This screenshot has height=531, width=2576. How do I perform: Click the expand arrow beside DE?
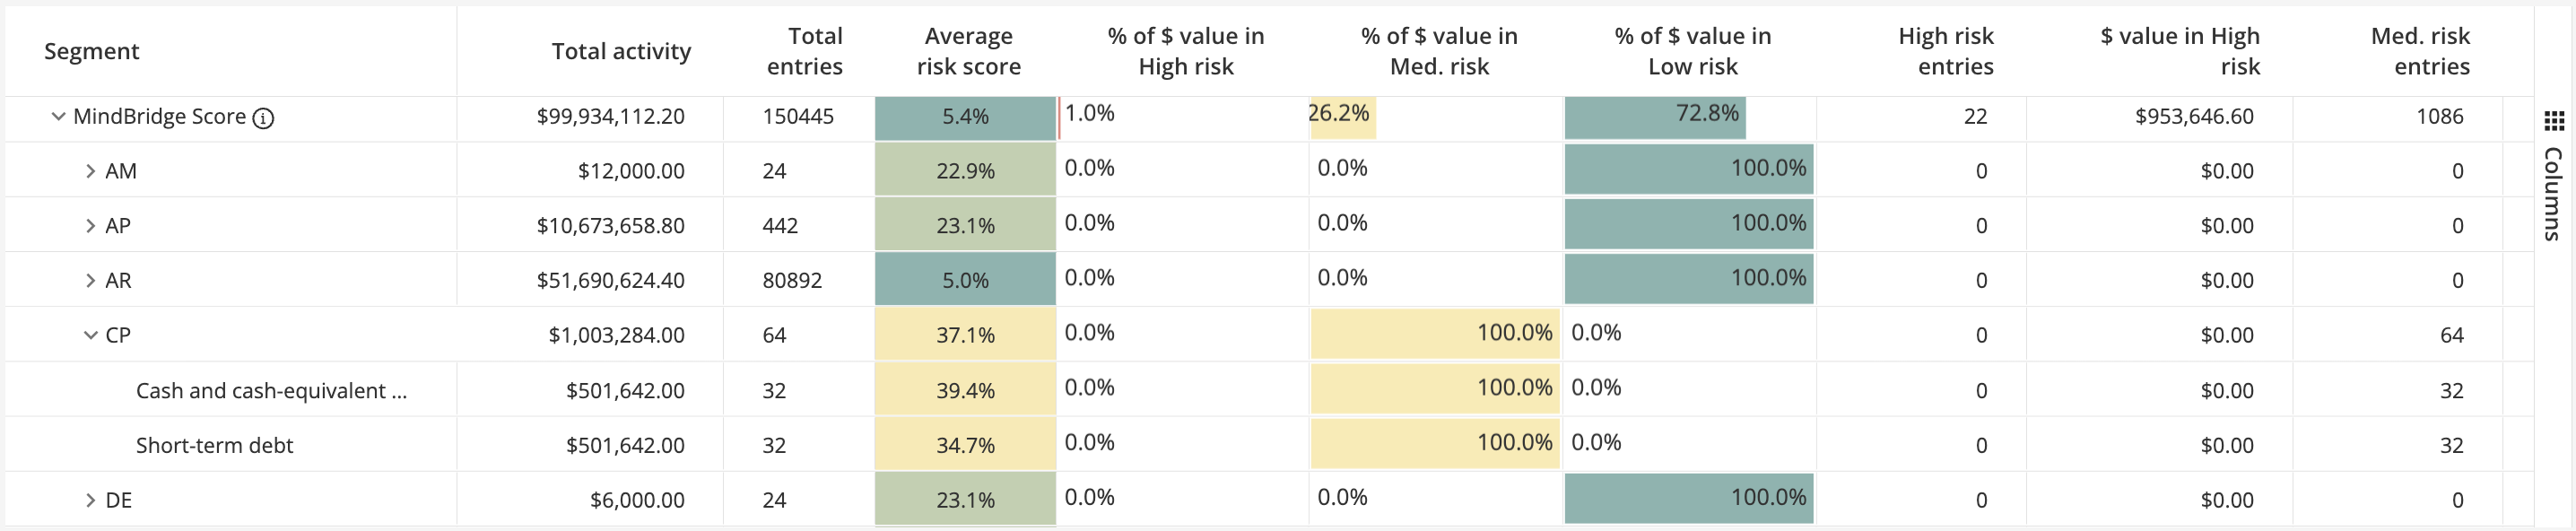(x=89, y=499)
